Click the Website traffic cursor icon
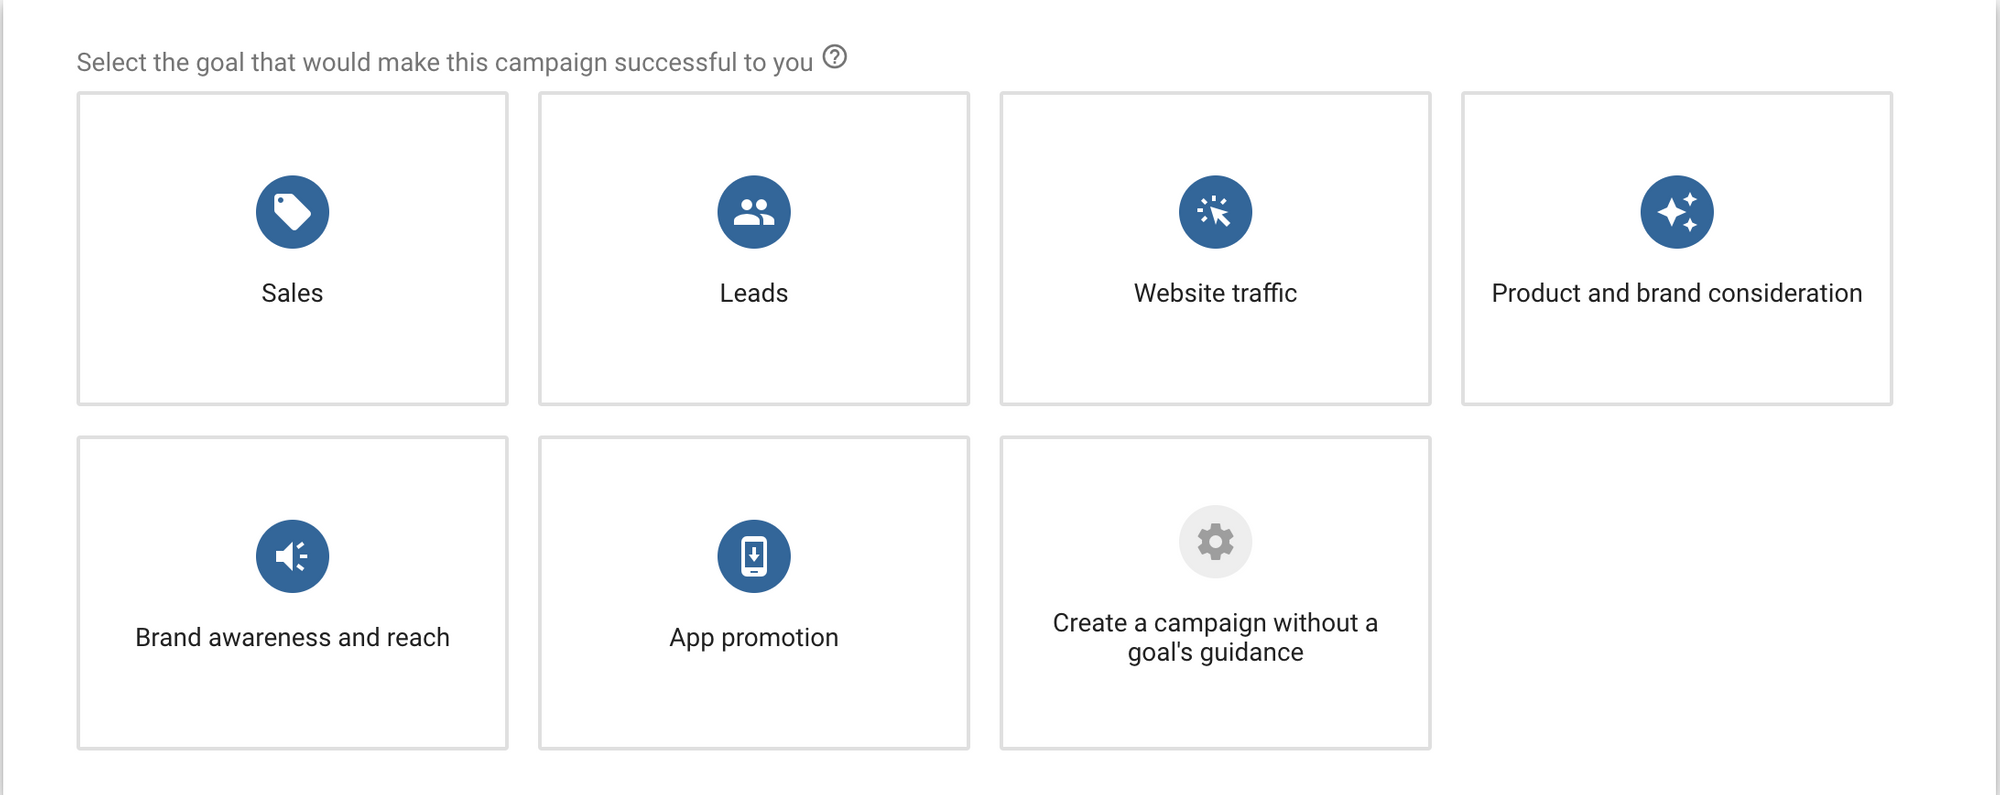The image size is (2000, 795). click(1215, 212)
